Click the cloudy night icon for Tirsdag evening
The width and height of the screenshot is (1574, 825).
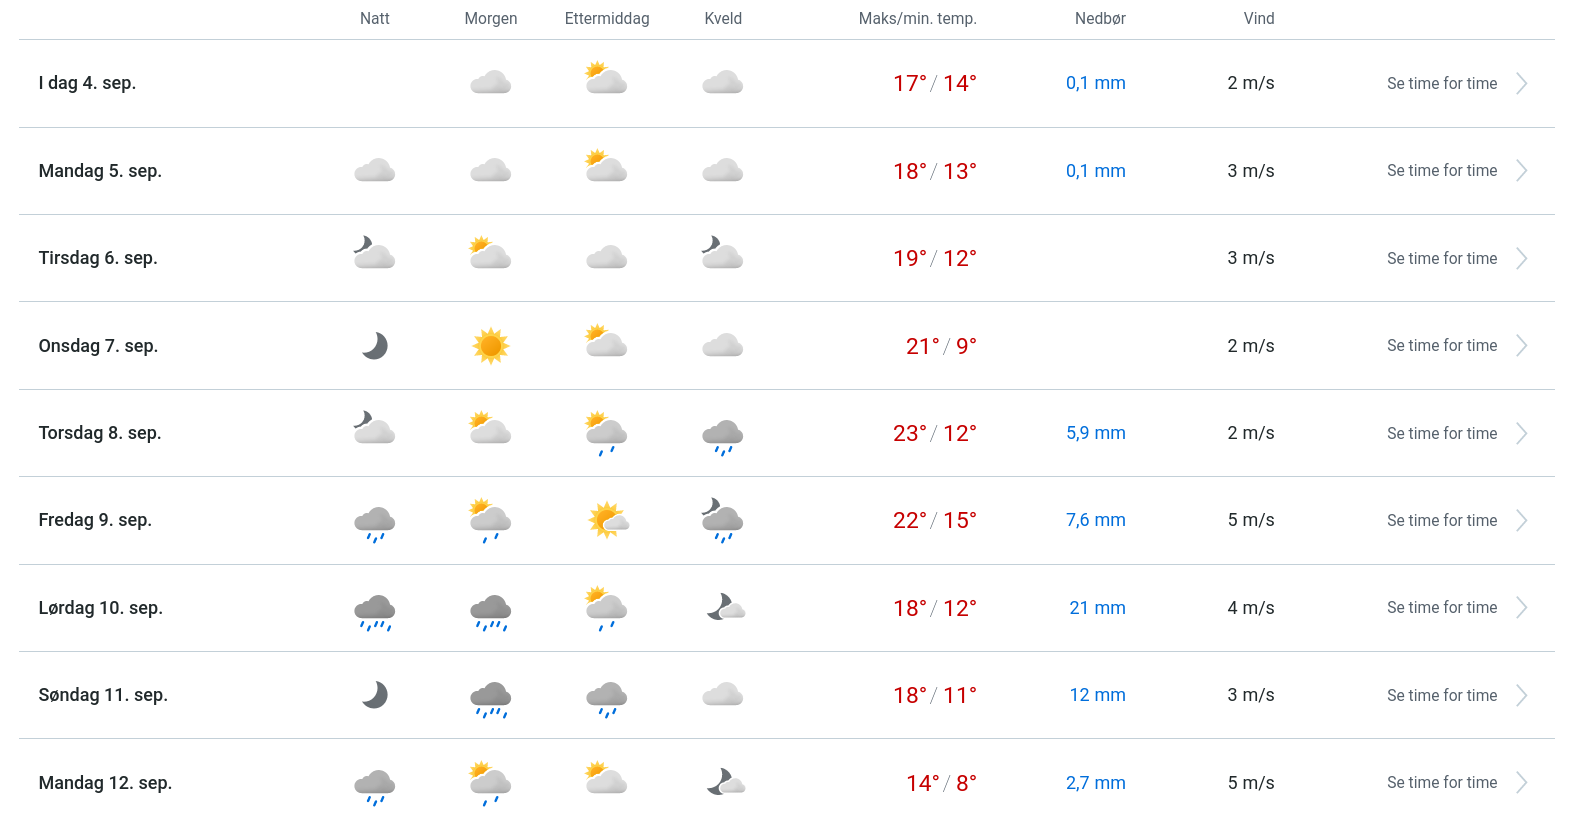tap(722, 254)
